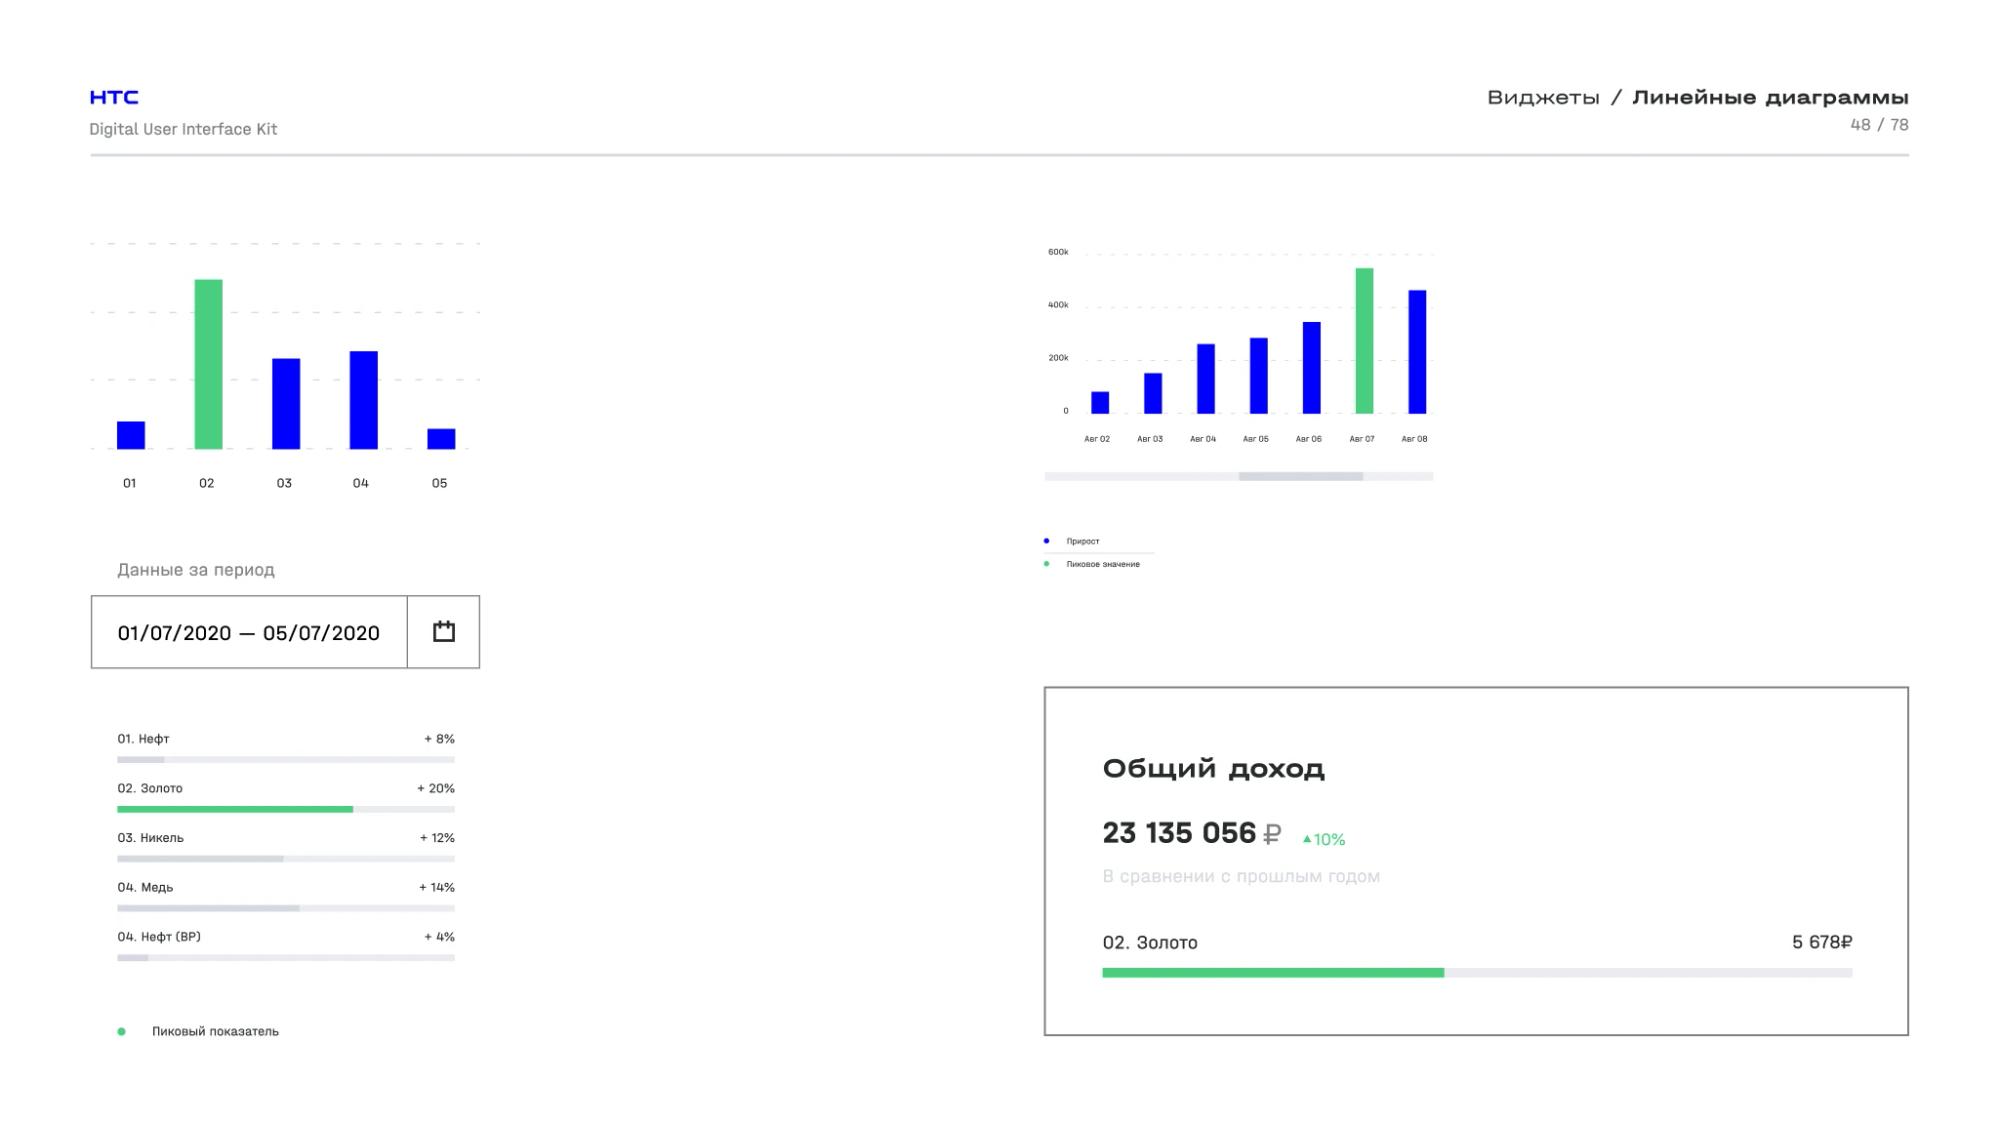Select the blue bar labeled 04
Viewport: 2000px width, 1124px height.
coord(364,400)
